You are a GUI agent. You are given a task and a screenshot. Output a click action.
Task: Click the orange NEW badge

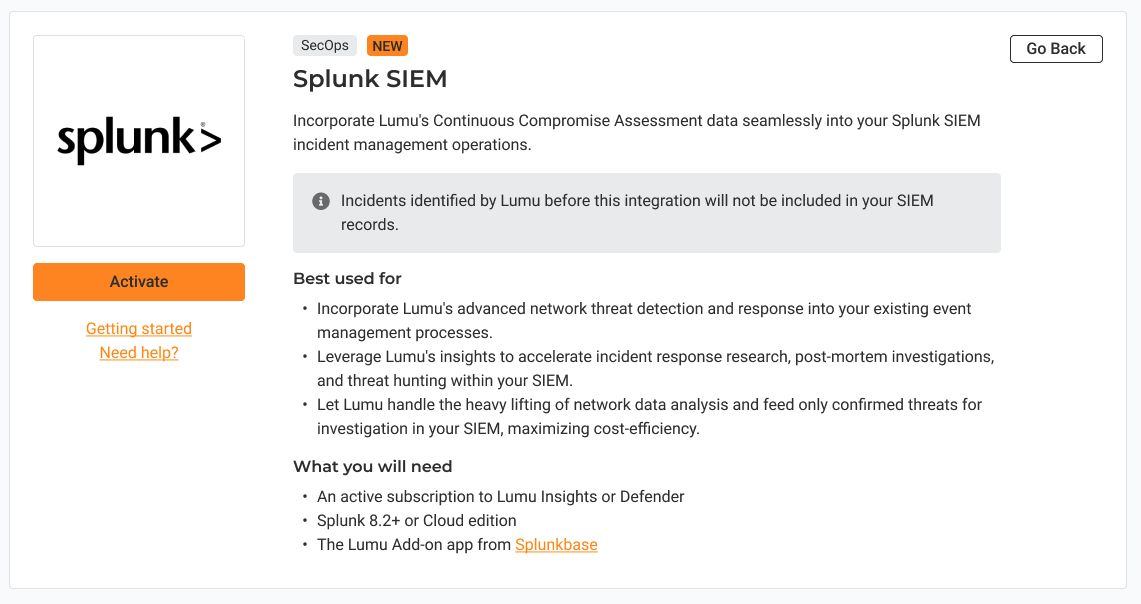tap(387, 46)
